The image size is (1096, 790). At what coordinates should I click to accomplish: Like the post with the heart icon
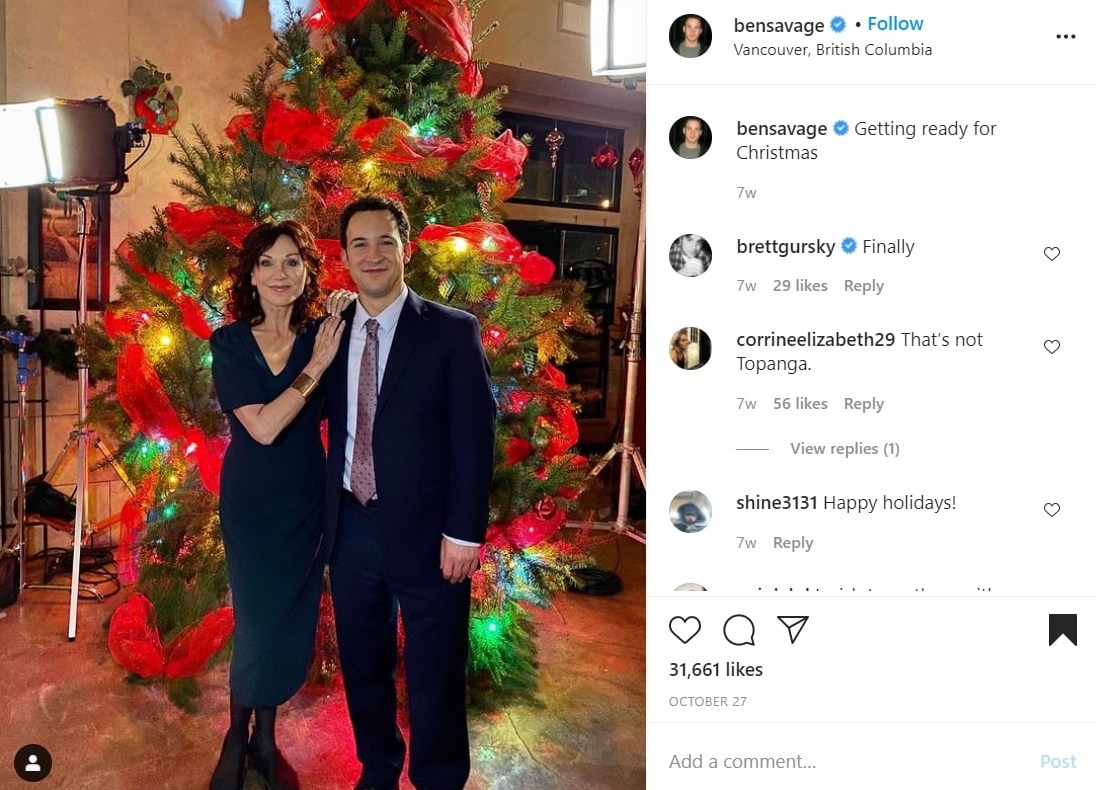(685, 630)
